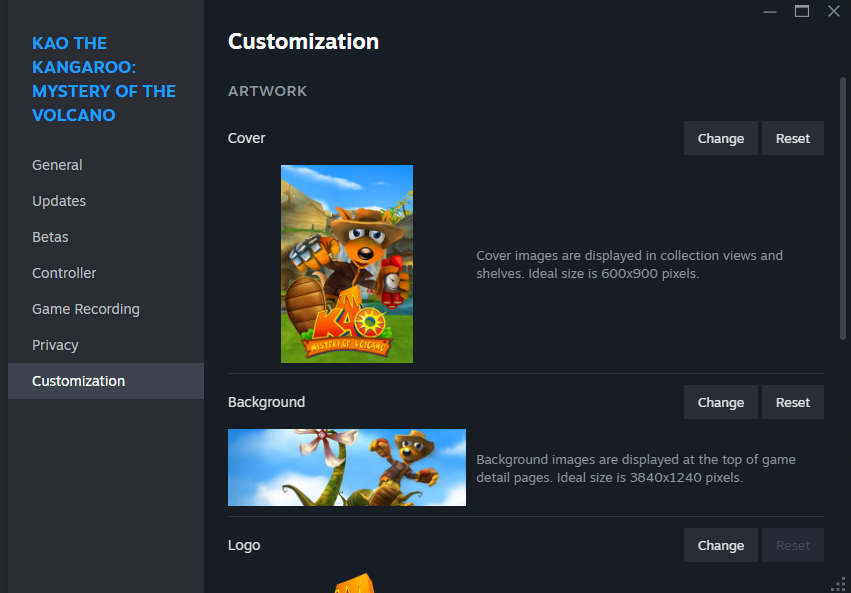Change the Background image
Viewport: 851px width, 593px height.
[720, 402]
